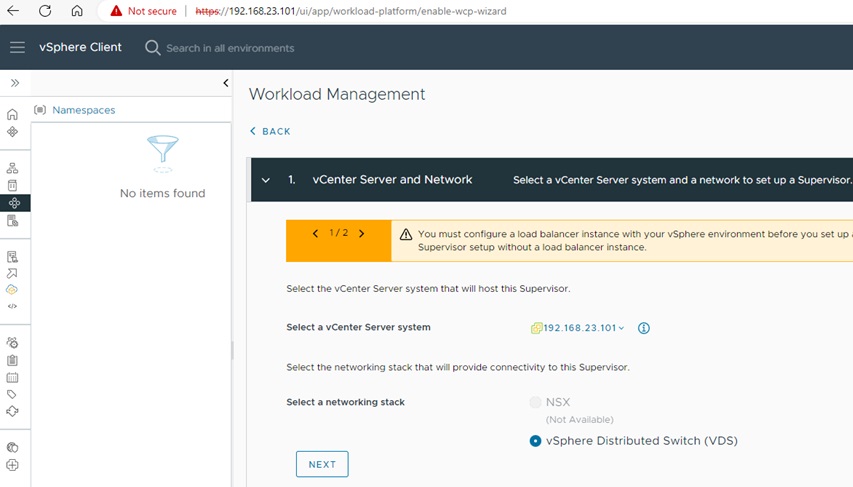The image size is (853, 487).
Task: Open the Shortcuts icon in sidebar
Action: pos(12,132)
